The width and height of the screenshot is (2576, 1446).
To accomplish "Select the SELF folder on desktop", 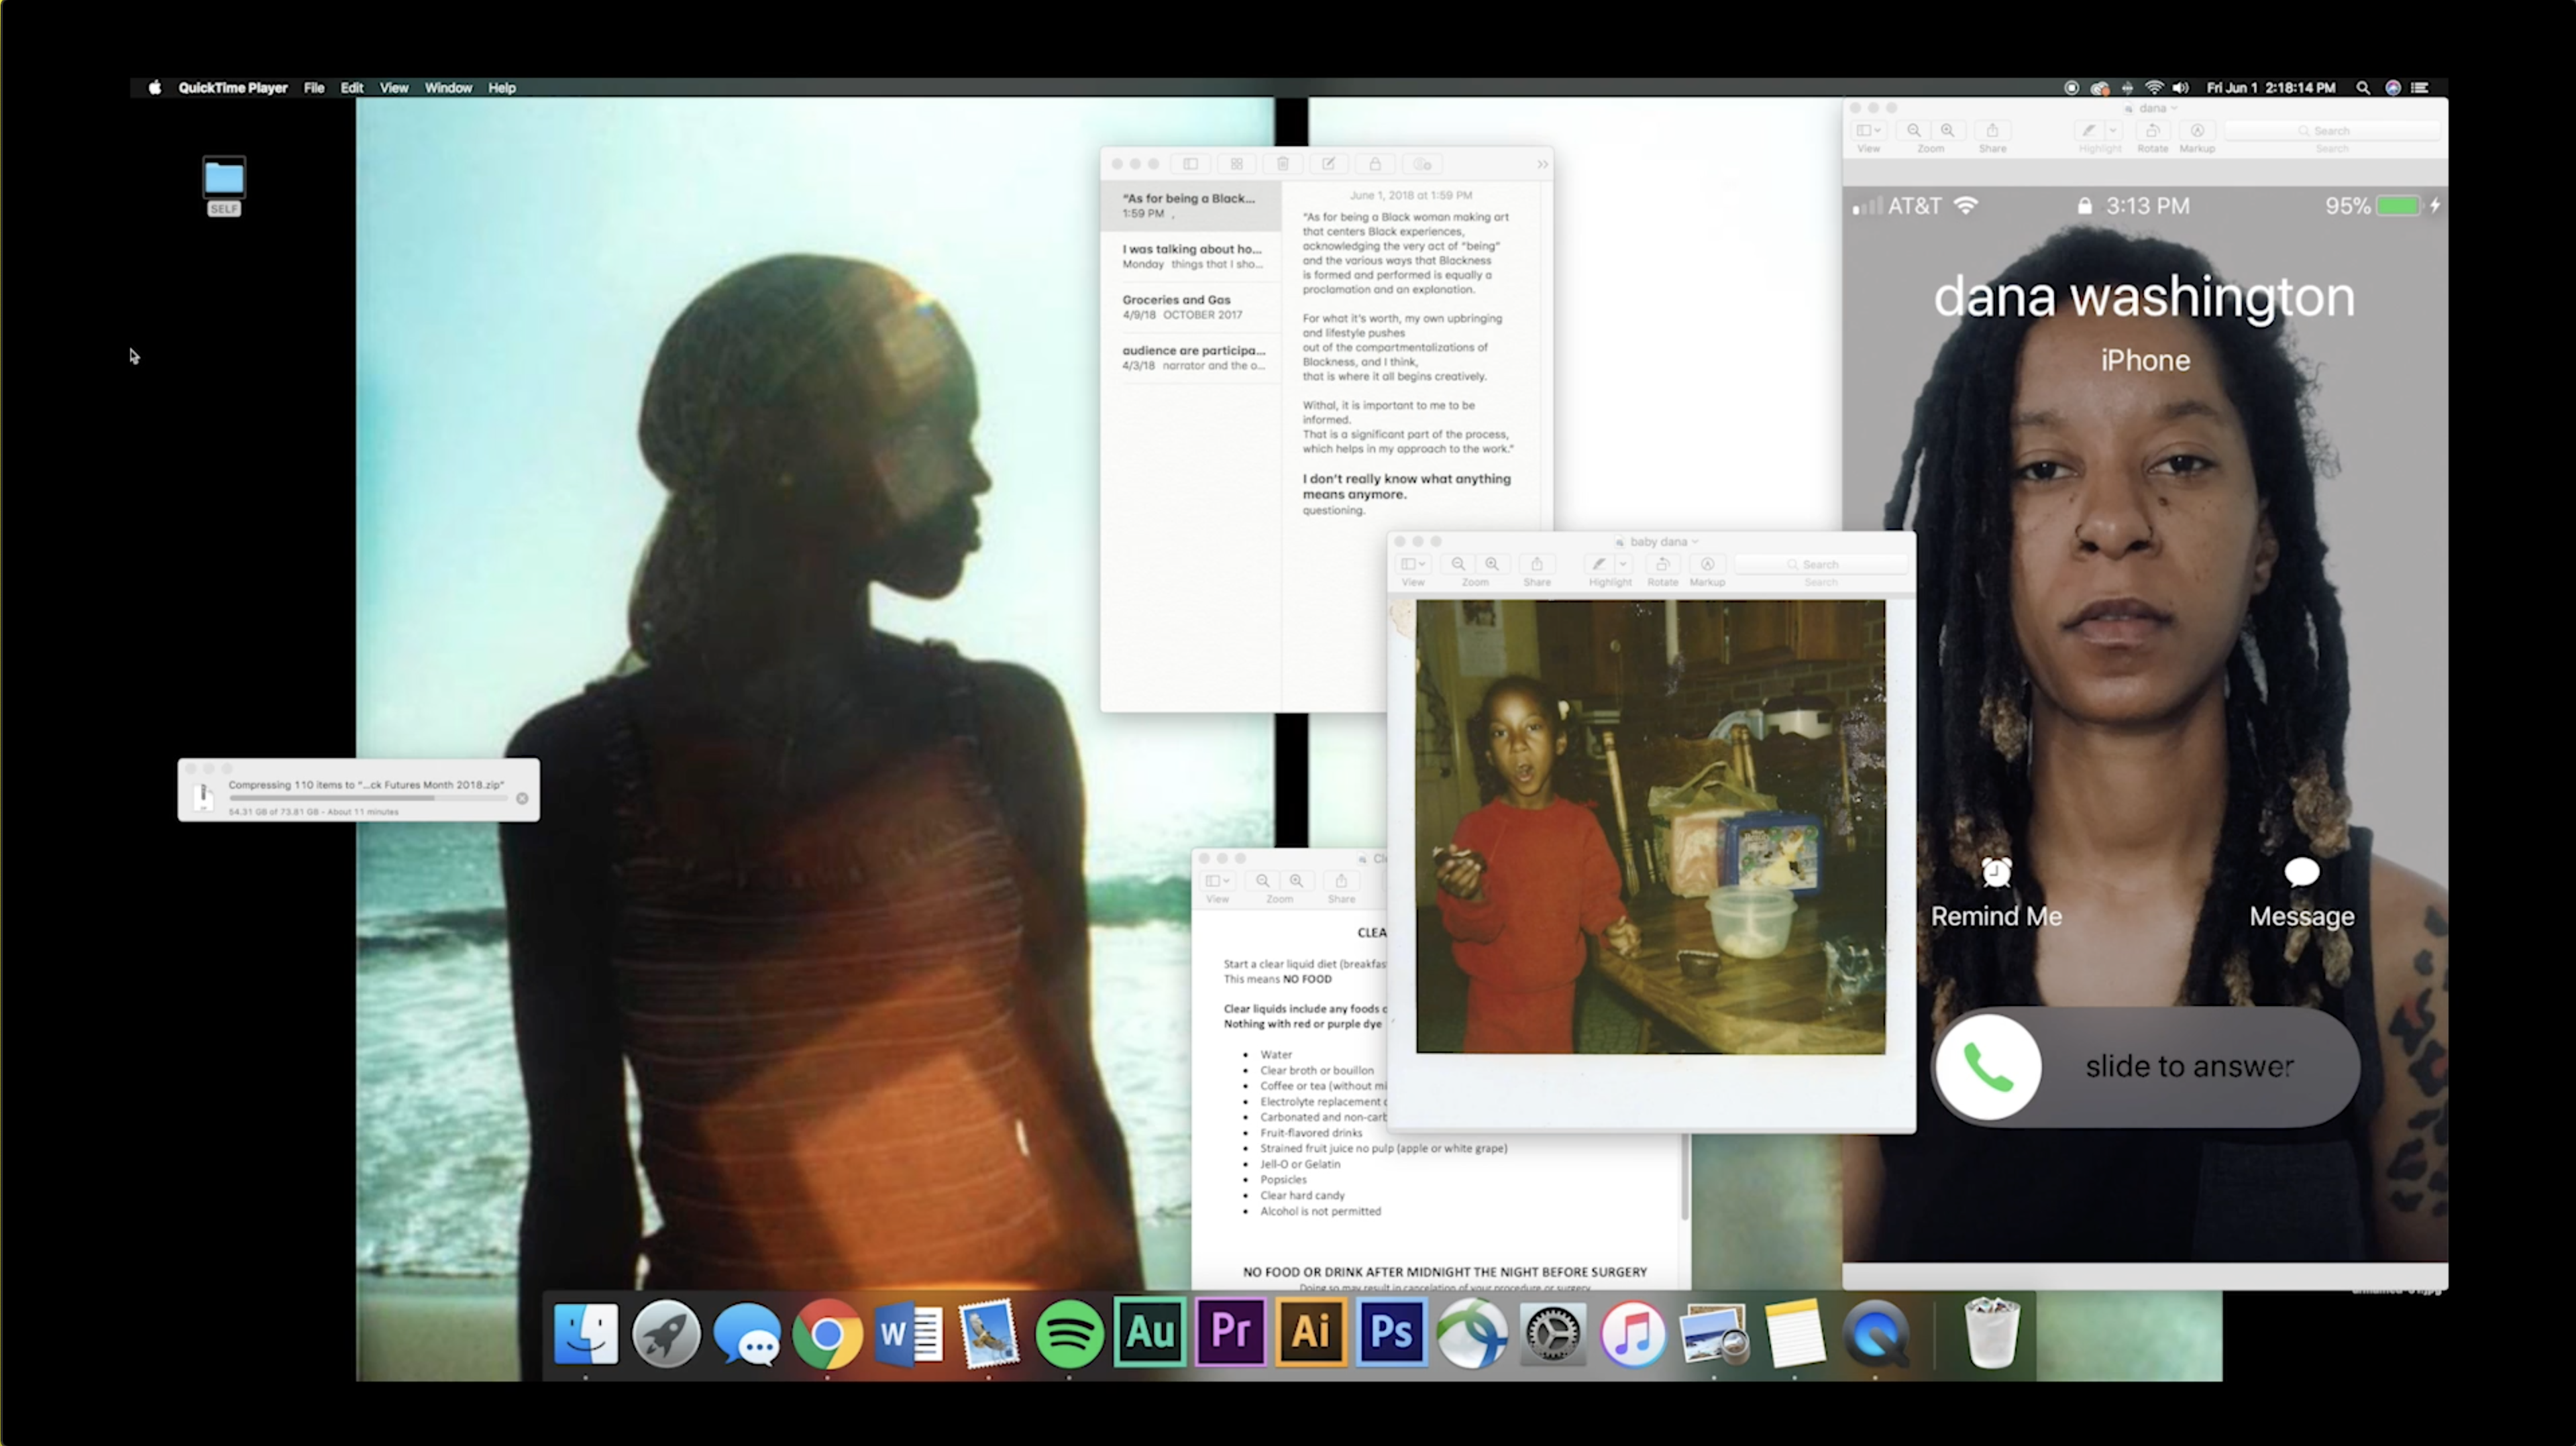I will (224, 186).
